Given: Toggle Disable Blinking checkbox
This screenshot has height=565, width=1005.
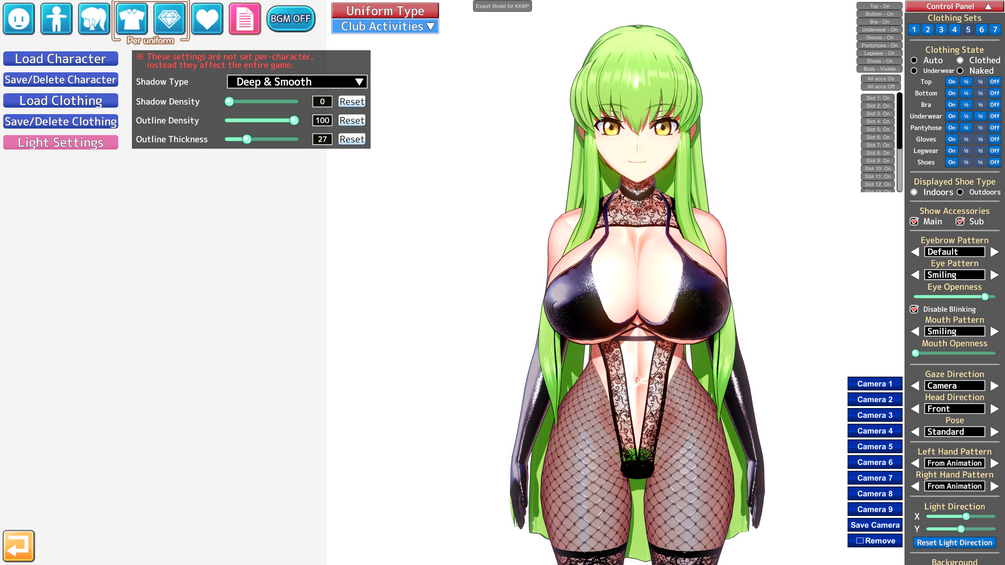Looking at the screenshot, I should point(914,309).
